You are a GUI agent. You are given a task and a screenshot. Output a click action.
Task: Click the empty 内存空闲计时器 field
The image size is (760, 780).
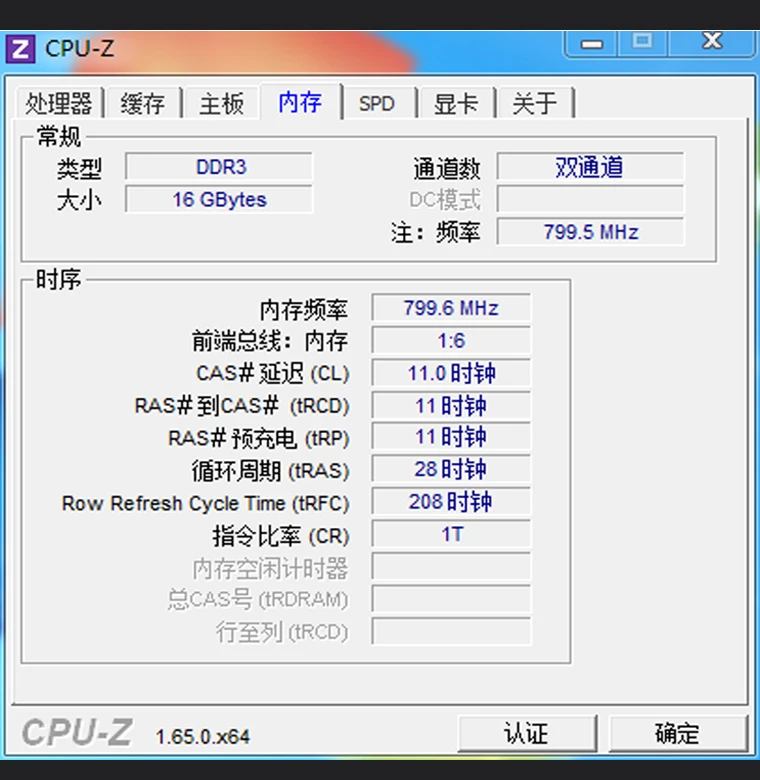(x=451, y=567)
